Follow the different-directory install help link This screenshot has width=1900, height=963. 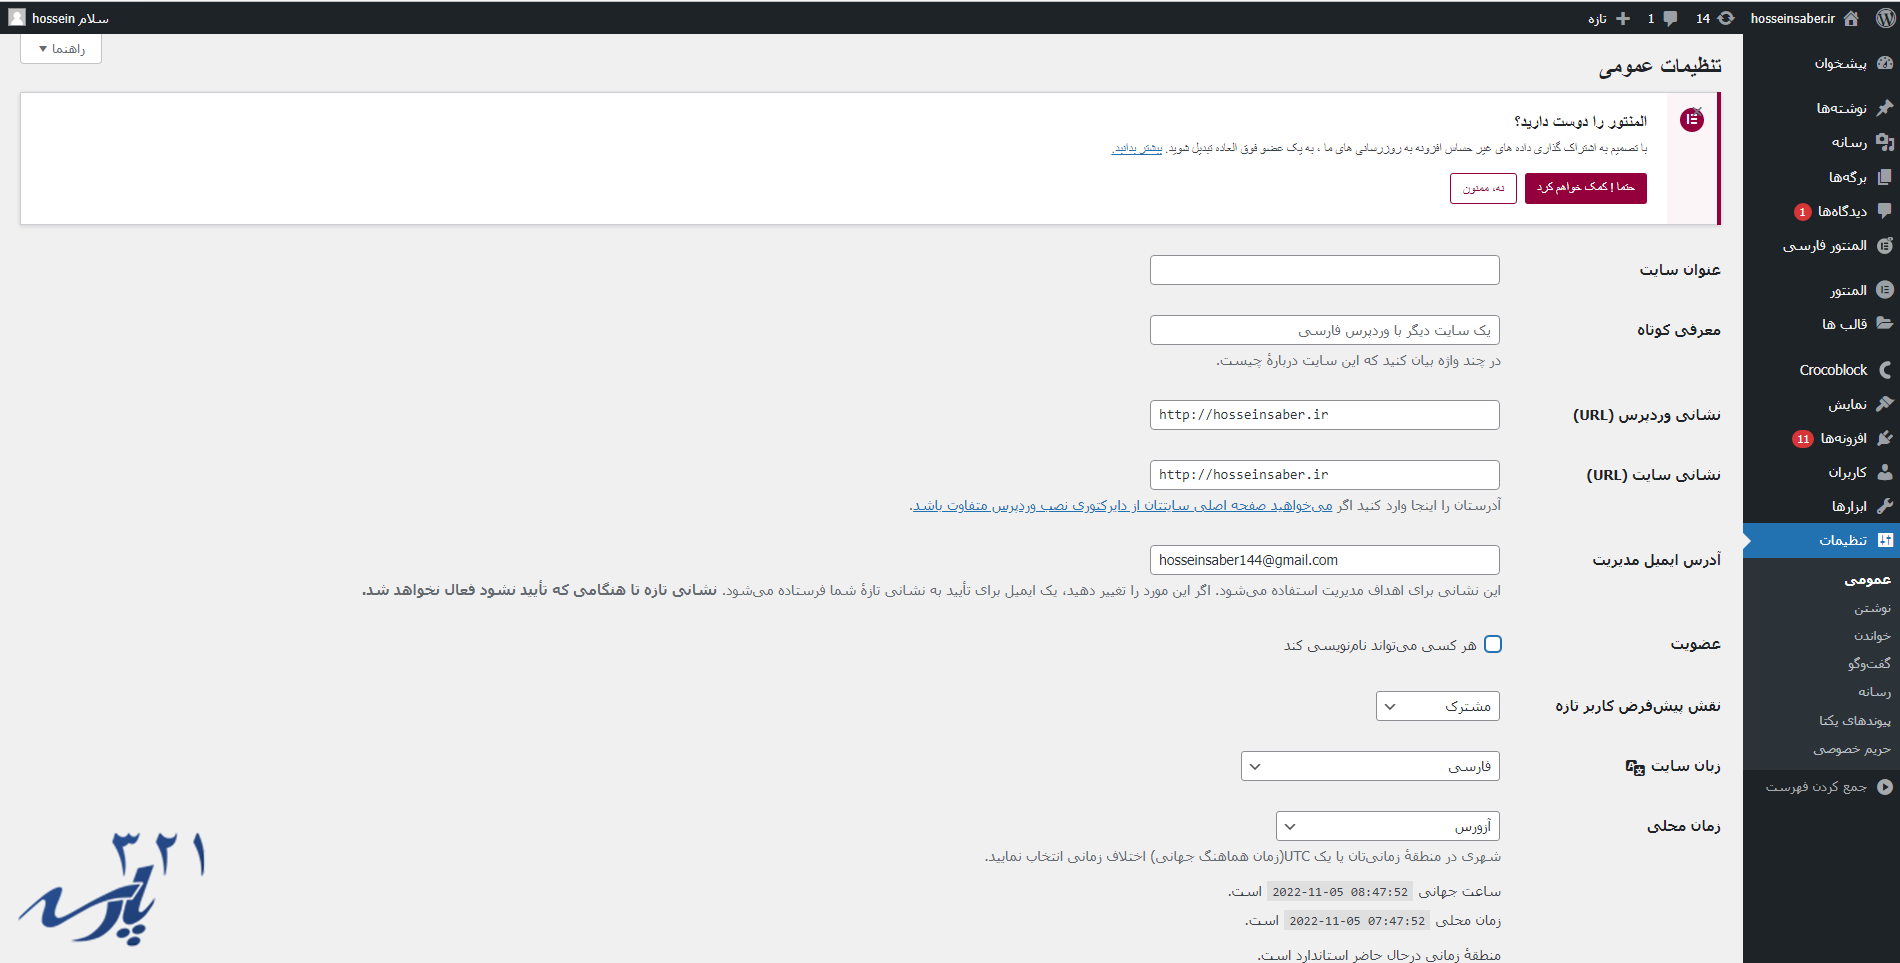coord(1122,506)
